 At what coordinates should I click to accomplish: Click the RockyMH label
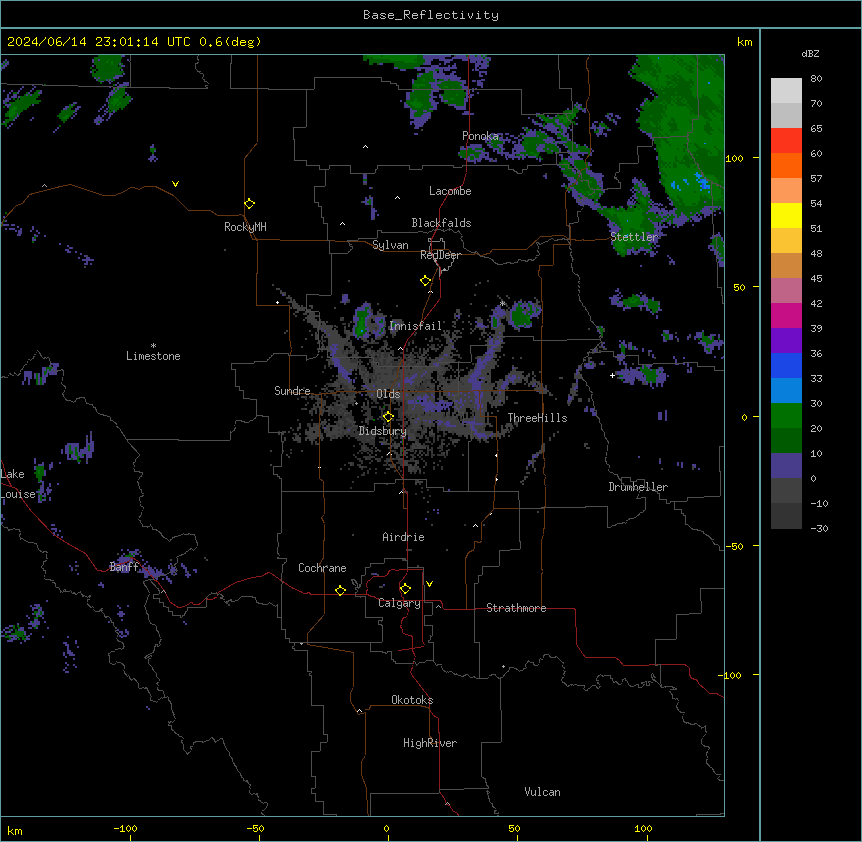[x=245, y=227]
